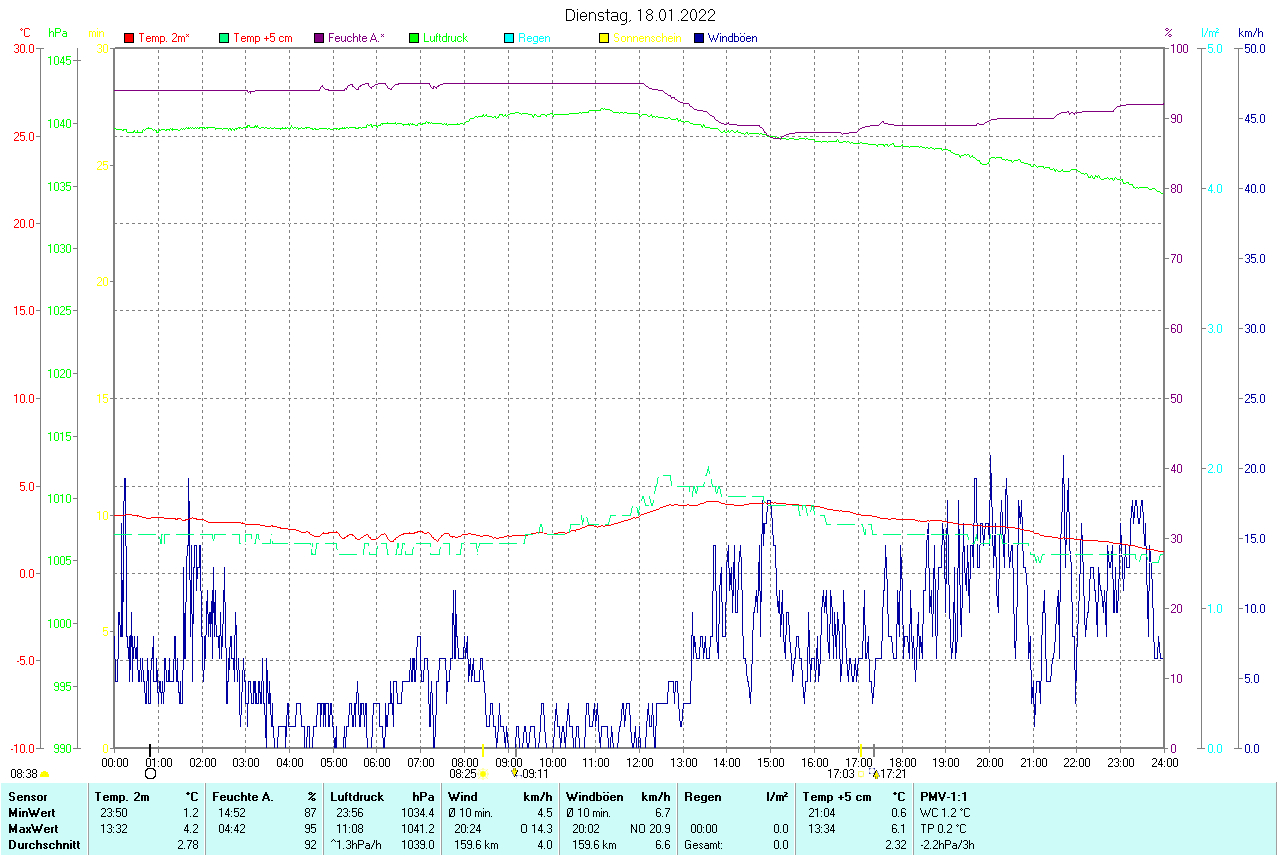Screen dimensions: 1277x855
Task: Click the 23:50 min temperature time cell
Action: [x=114, y=813]
